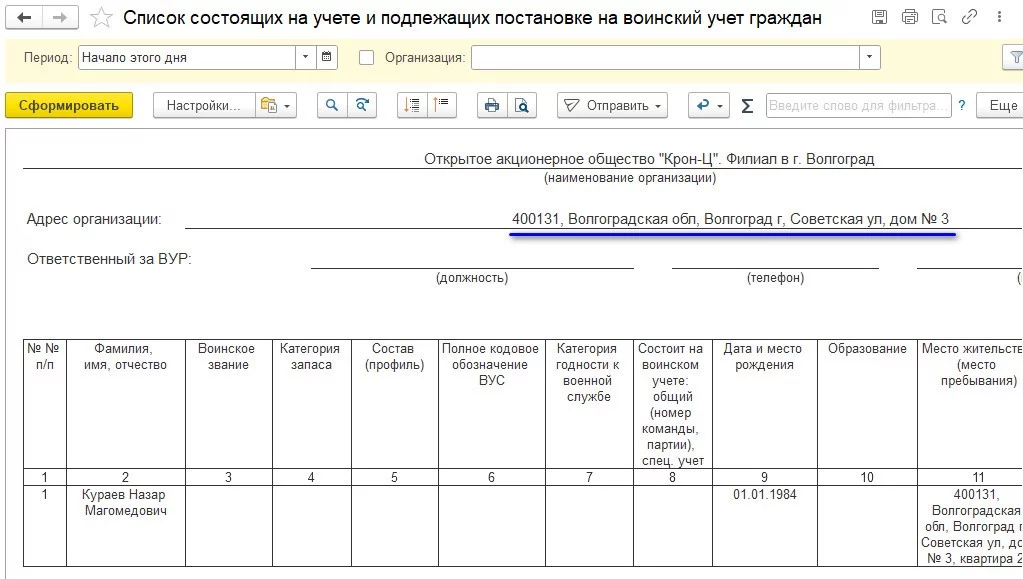This screenshot has width=1023, height=579.
Task: Click the favorites star next to the title
Action: tap(99, 16)
